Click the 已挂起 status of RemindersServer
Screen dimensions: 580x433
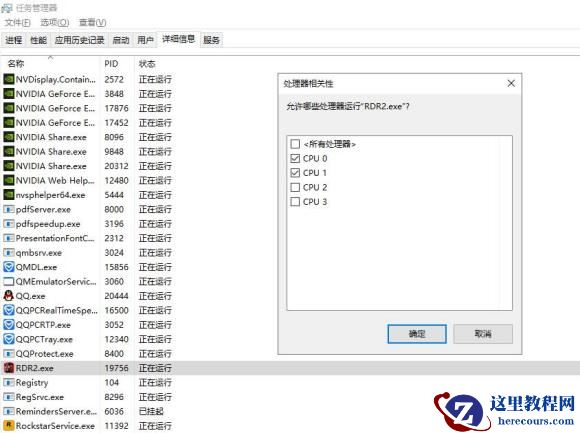(151, 411)
